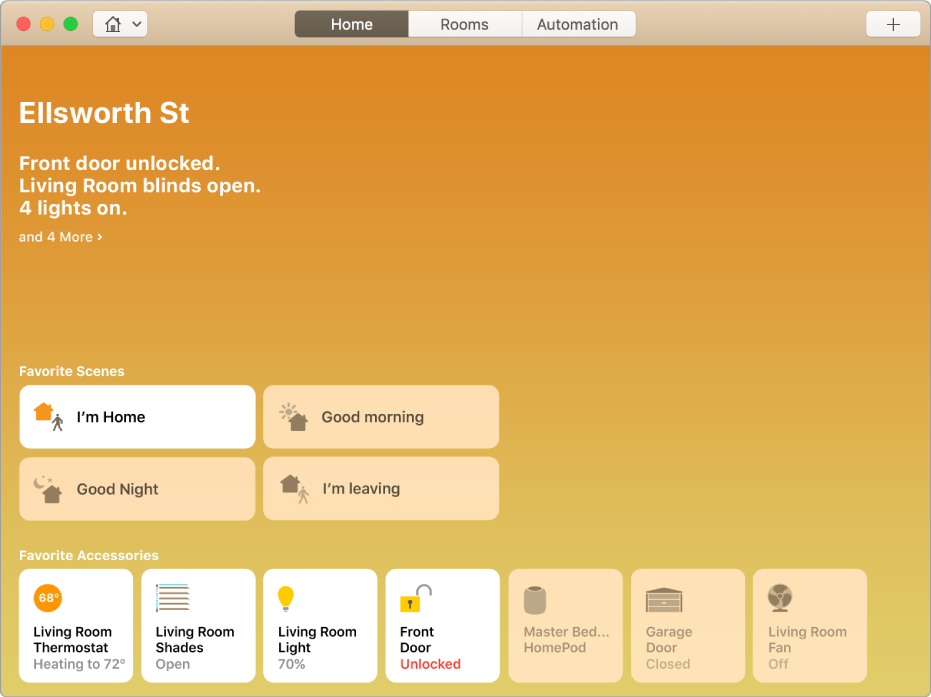Lock the Front Door accessory
This screenshot has width=931, height=697.
(442, 626)
